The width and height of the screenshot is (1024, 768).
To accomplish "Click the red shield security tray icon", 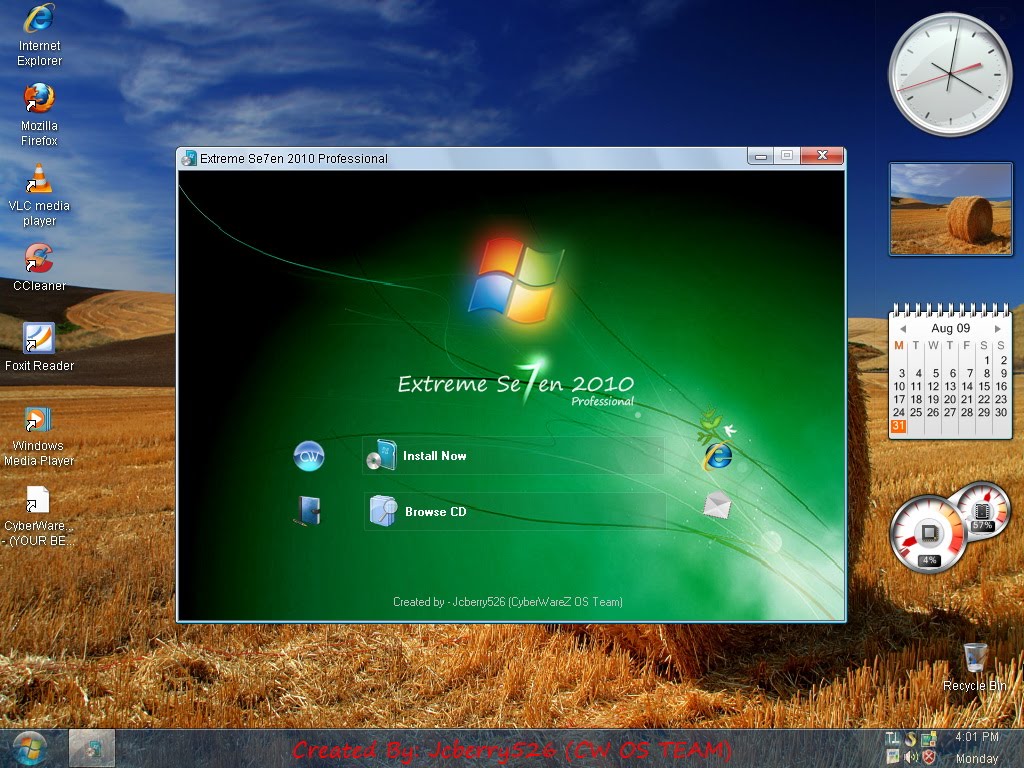I will coord(928,758).
